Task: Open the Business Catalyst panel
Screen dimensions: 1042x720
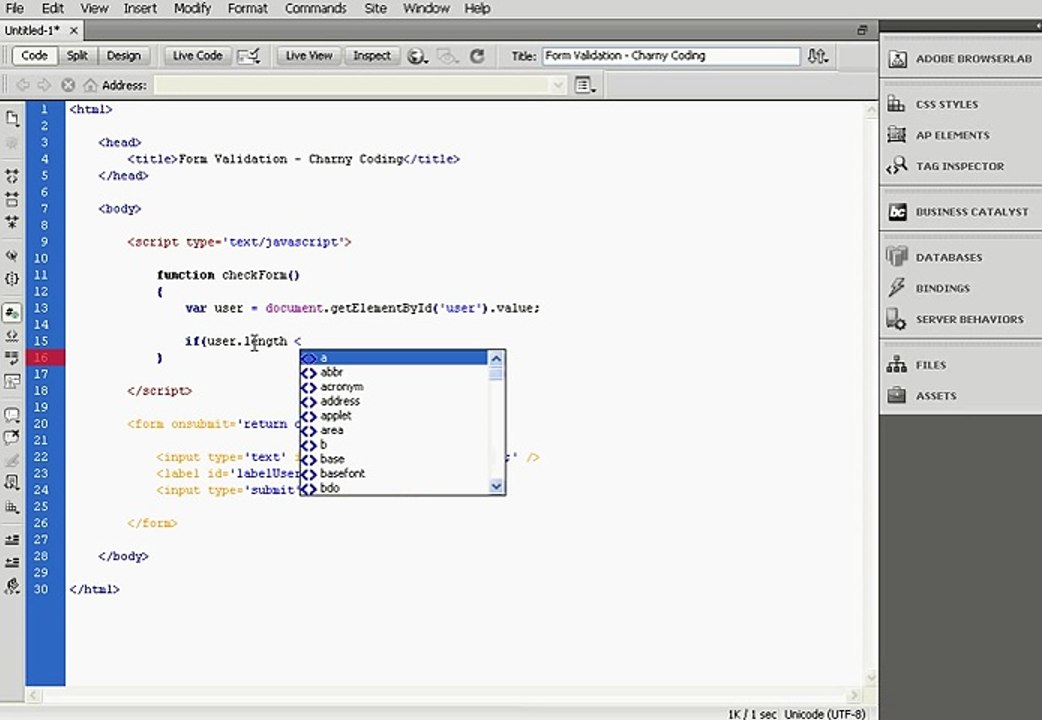Action: pyautogui.click(x=960, y=212)
